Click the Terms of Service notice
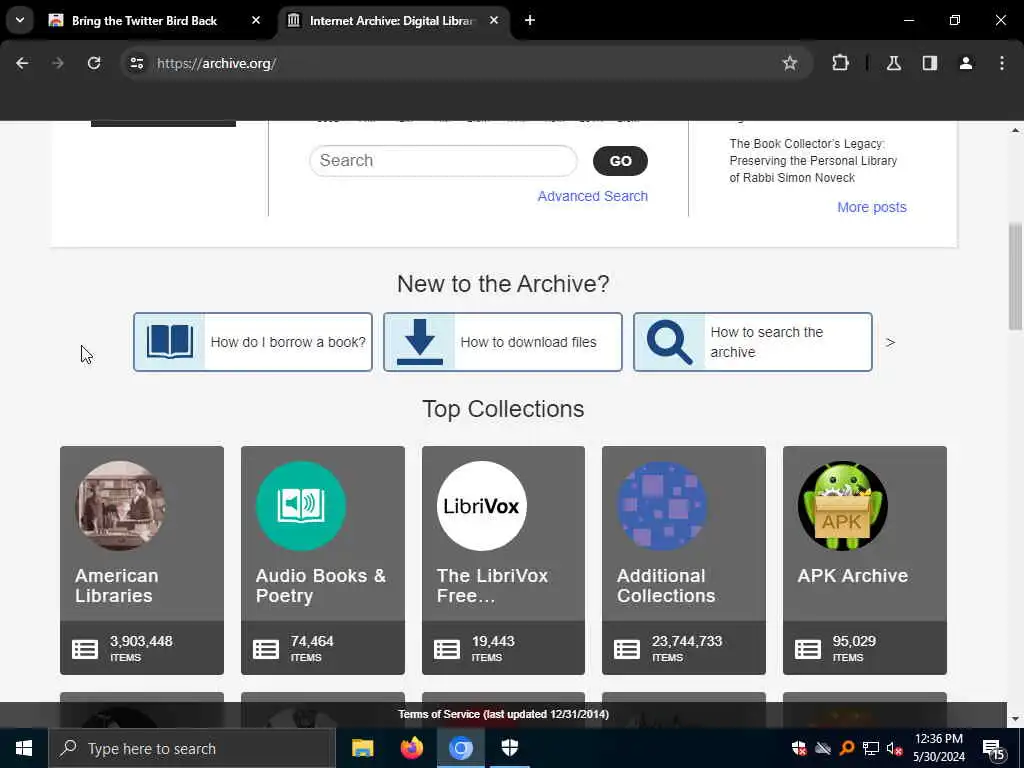1024x768 pixels. 504,714
